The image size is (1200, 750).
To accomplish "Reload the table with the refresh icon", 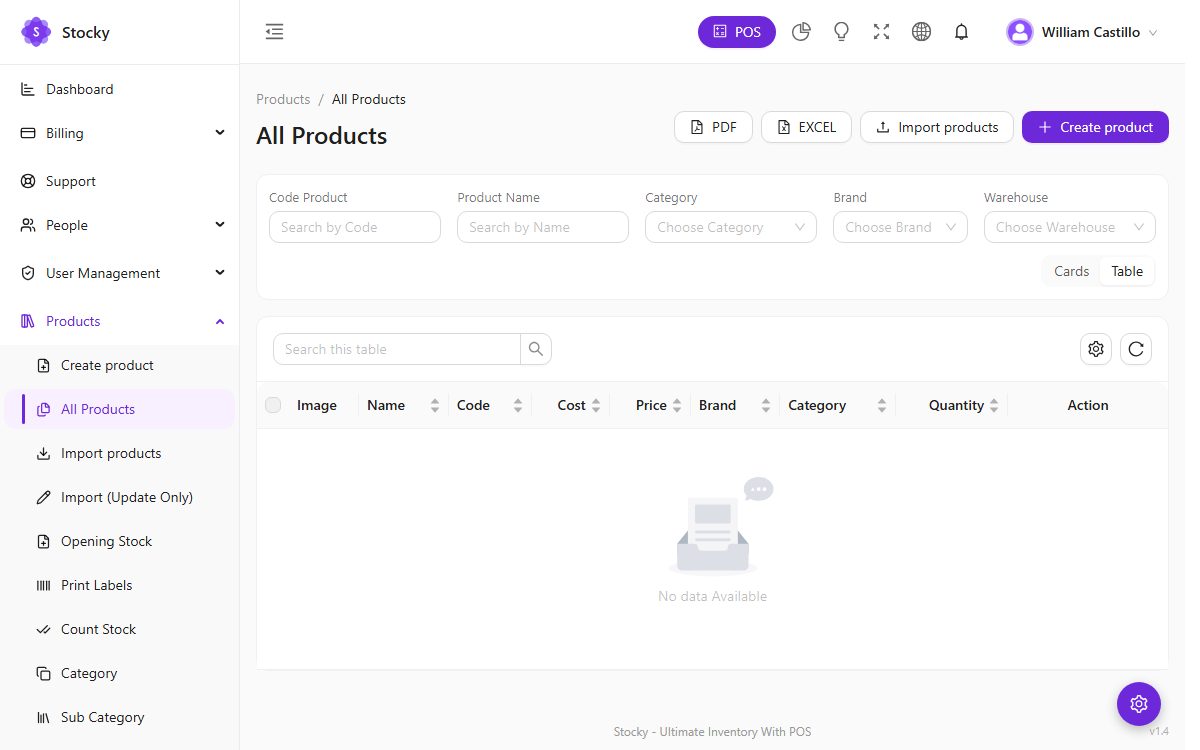I will click(x=1136, y=349).
